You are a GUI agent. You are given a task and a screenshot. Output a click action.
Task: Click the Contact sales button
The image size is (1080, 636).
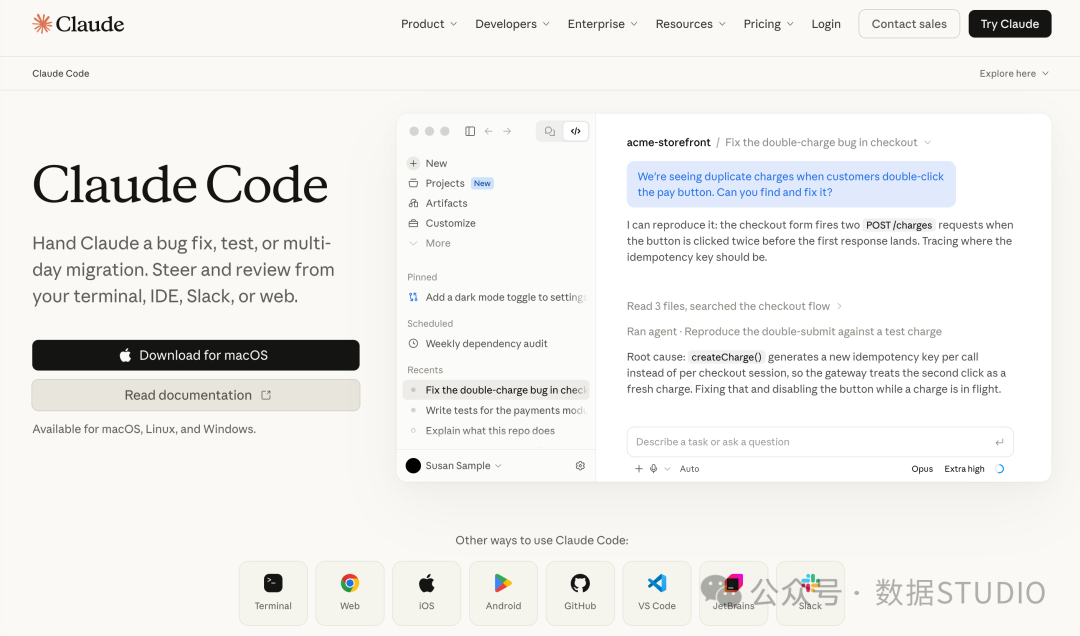(909, 24)
